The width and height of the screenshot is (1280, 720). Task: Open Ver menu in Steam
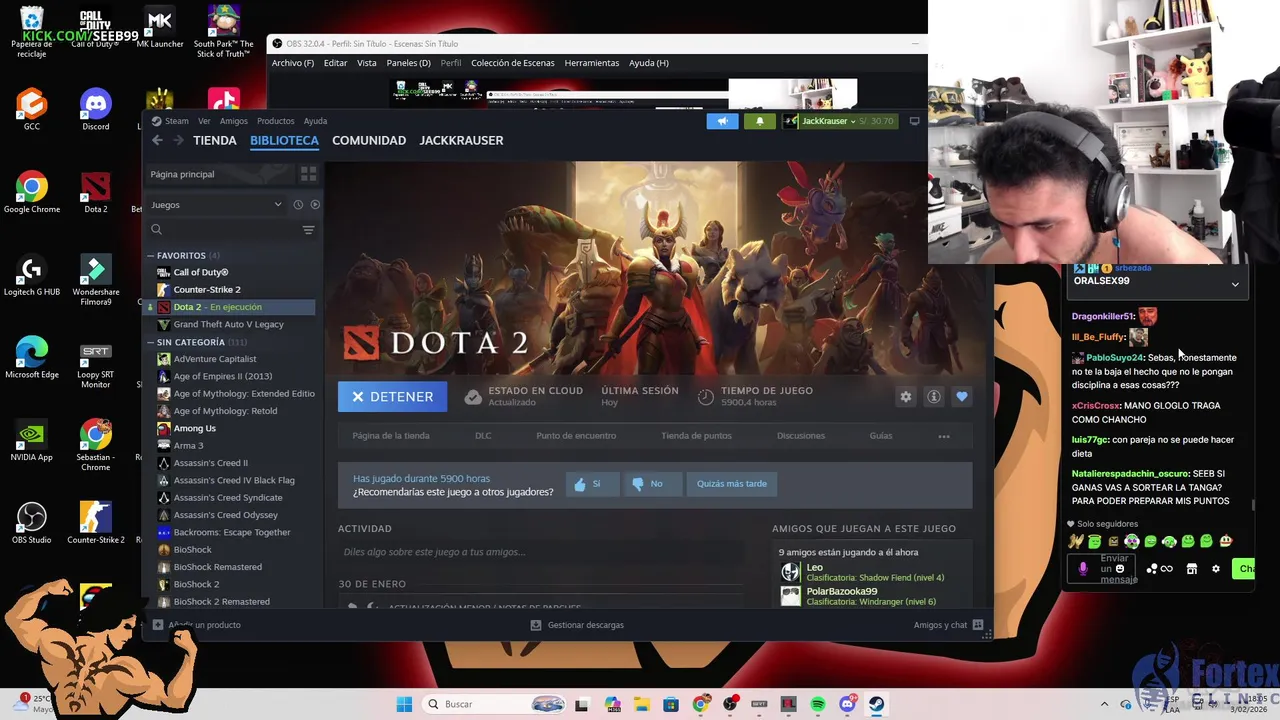204,121
